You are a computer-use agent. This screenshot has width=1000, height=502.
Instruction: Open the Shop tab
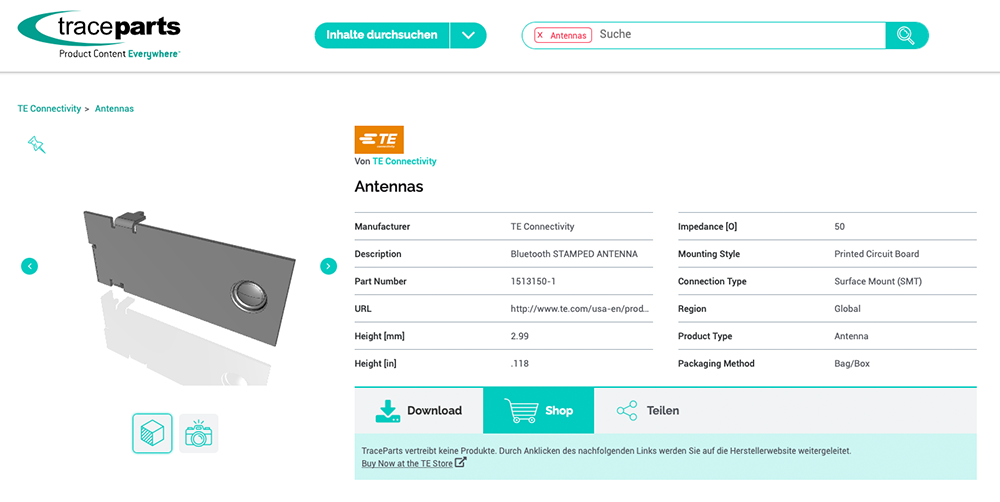[539, 411]
